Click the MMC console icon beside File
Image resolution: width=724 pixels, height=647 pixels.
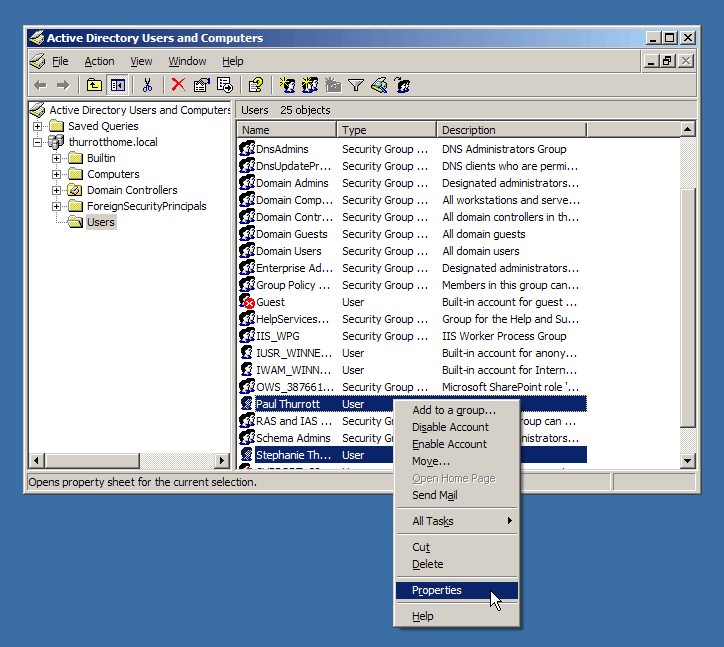pos(38,61)
